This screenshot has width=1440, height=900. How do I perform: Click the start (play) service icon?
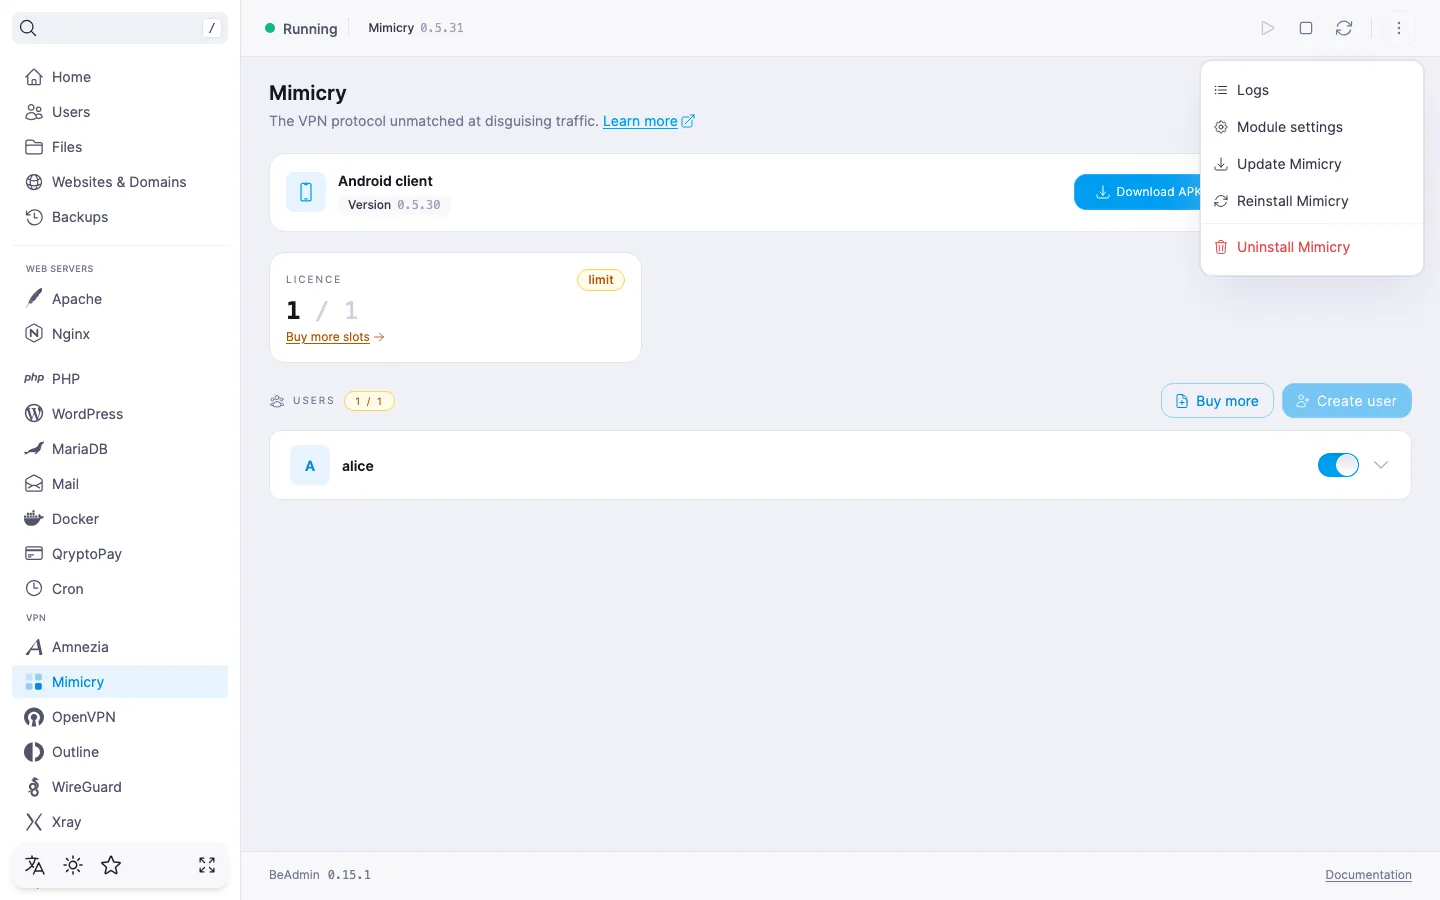pyautogui.click(x=1268, y=28)
